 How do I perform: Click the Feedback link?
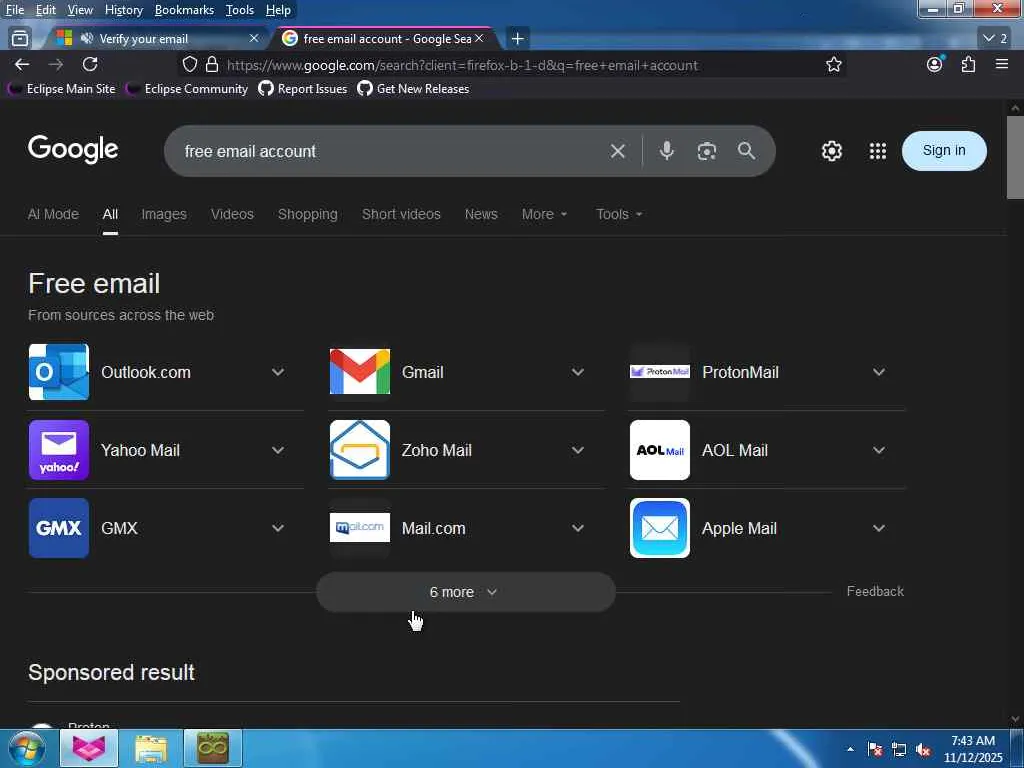pyautogui.click(x=875, y=591)
